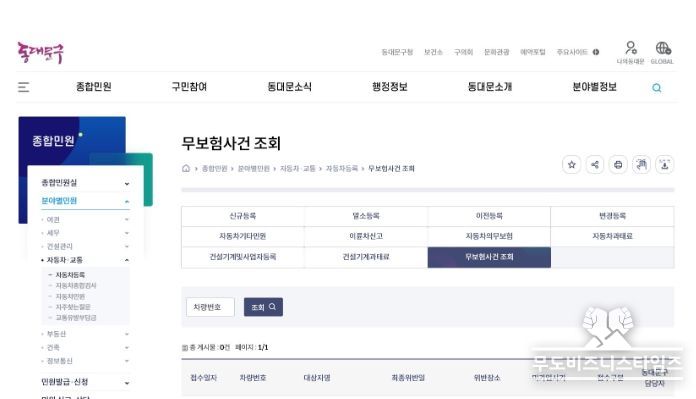The width and height of the screenshot is (696, 399).
Task: Click 분야별민원 in the breadcrumb
Action: tap(253, 169)
